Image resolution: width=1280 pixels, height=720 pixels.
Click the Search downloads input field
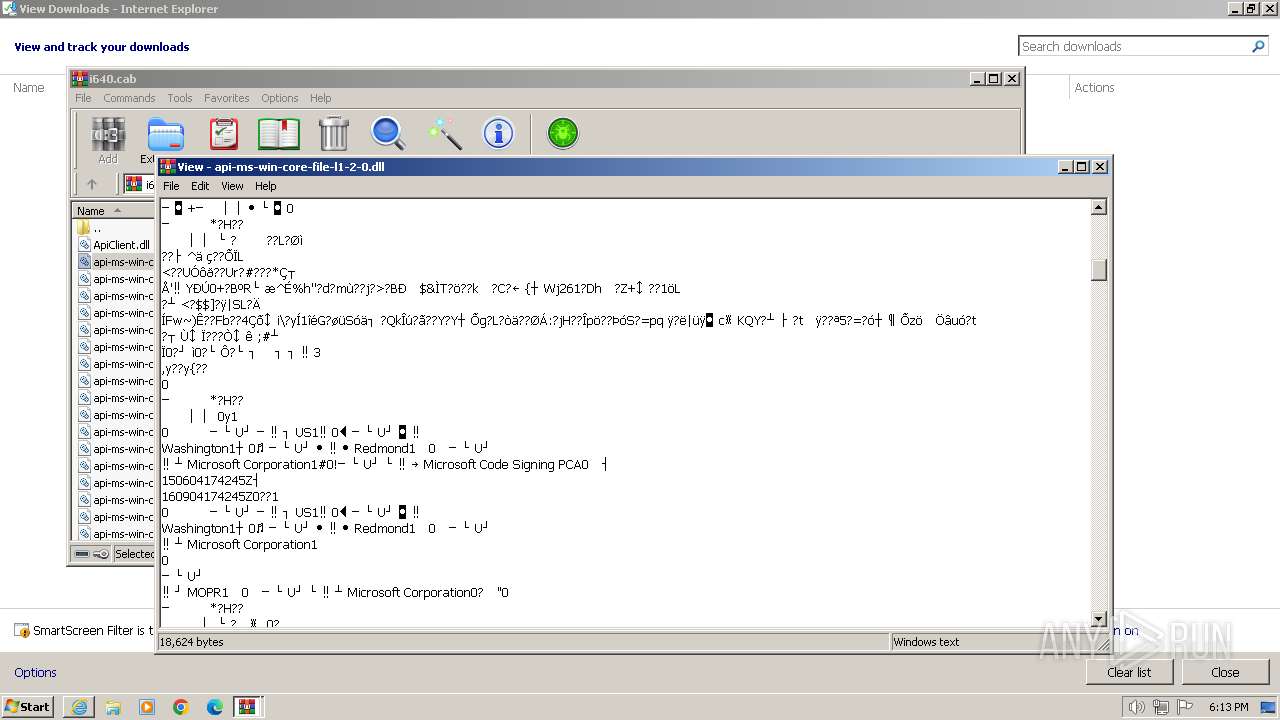1134,46
